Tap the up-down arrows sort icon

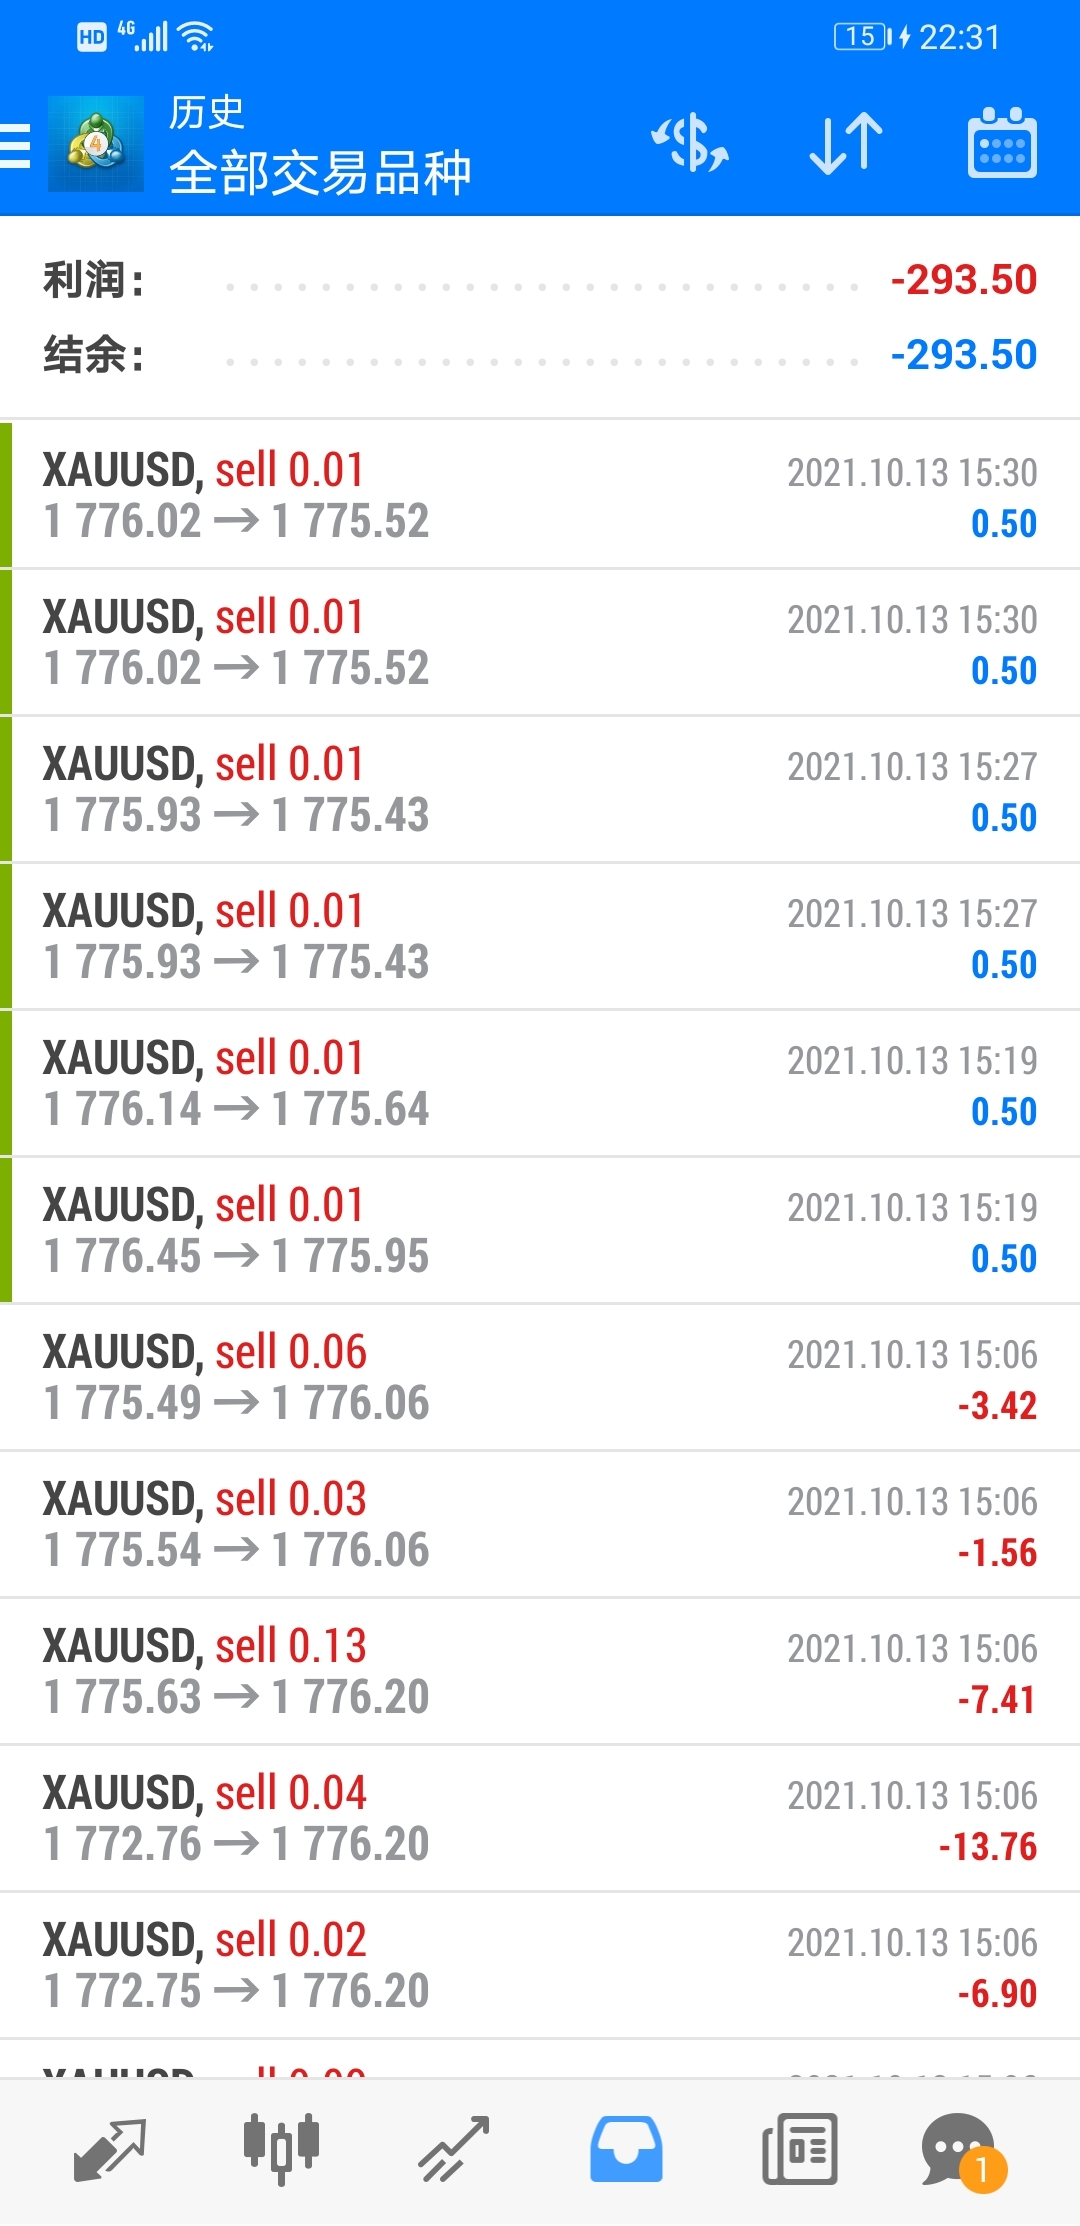pos(846,143)
